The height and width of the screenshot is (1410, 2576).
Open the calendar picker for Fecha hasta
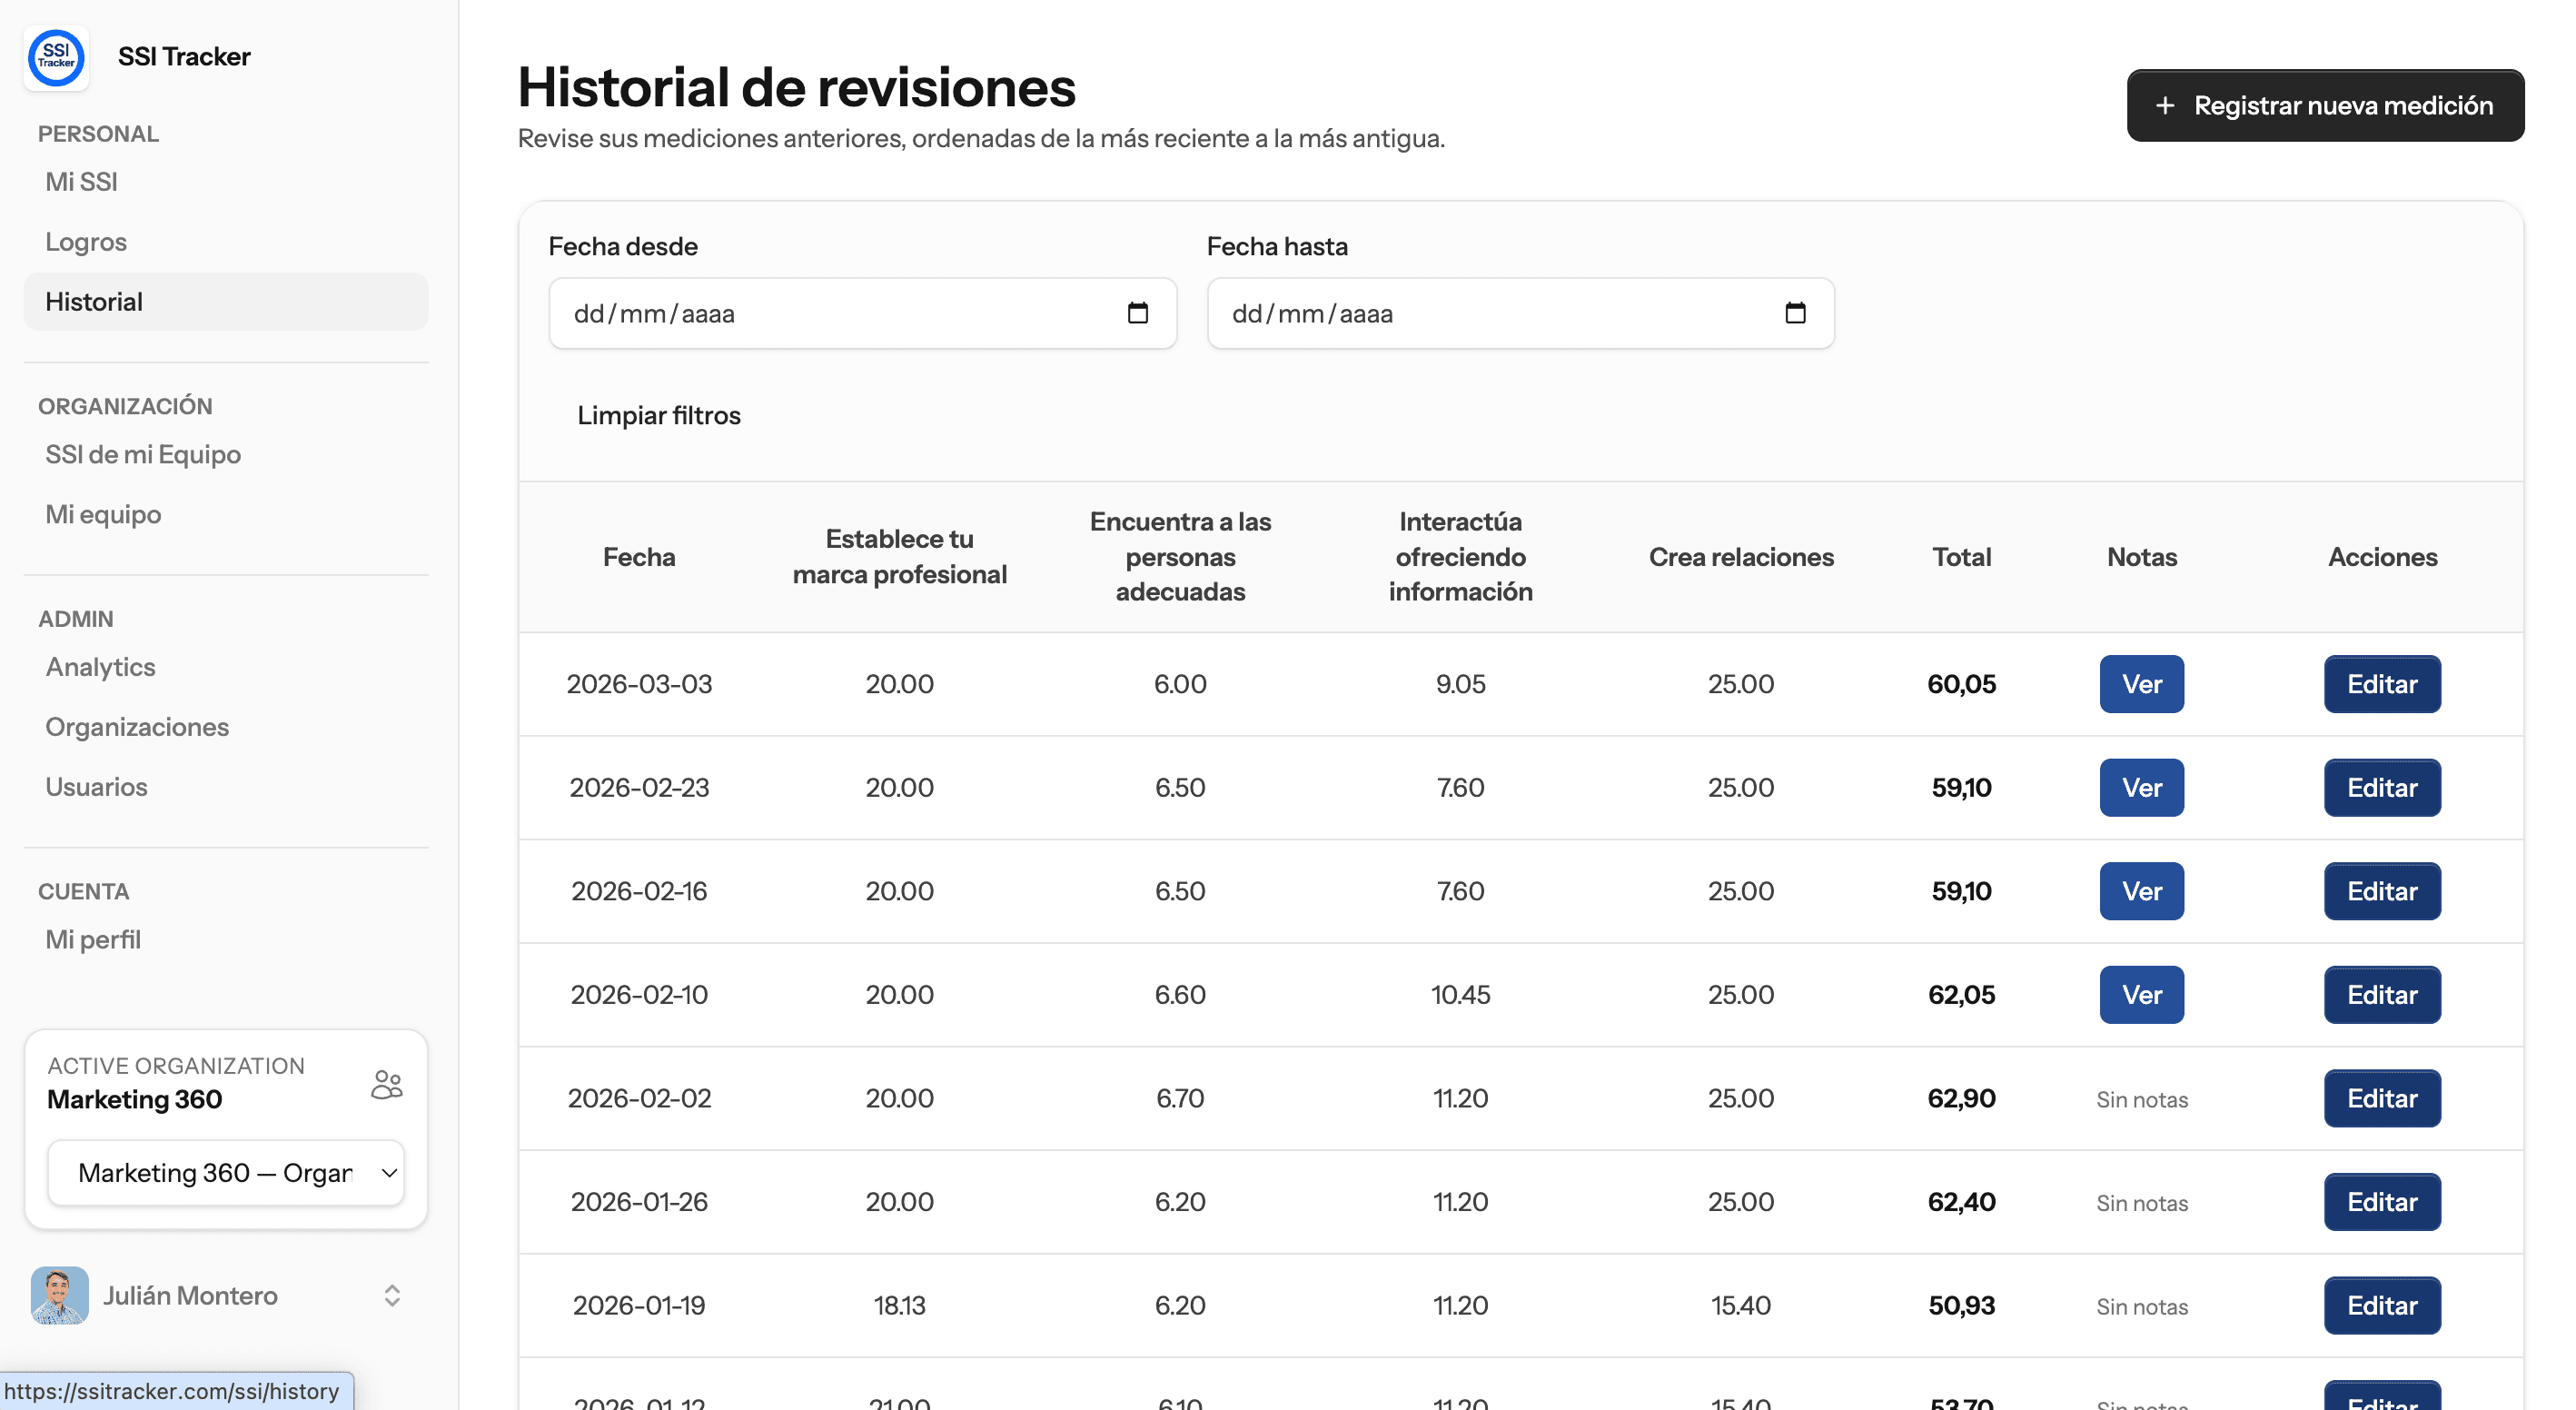(1796, 313)
